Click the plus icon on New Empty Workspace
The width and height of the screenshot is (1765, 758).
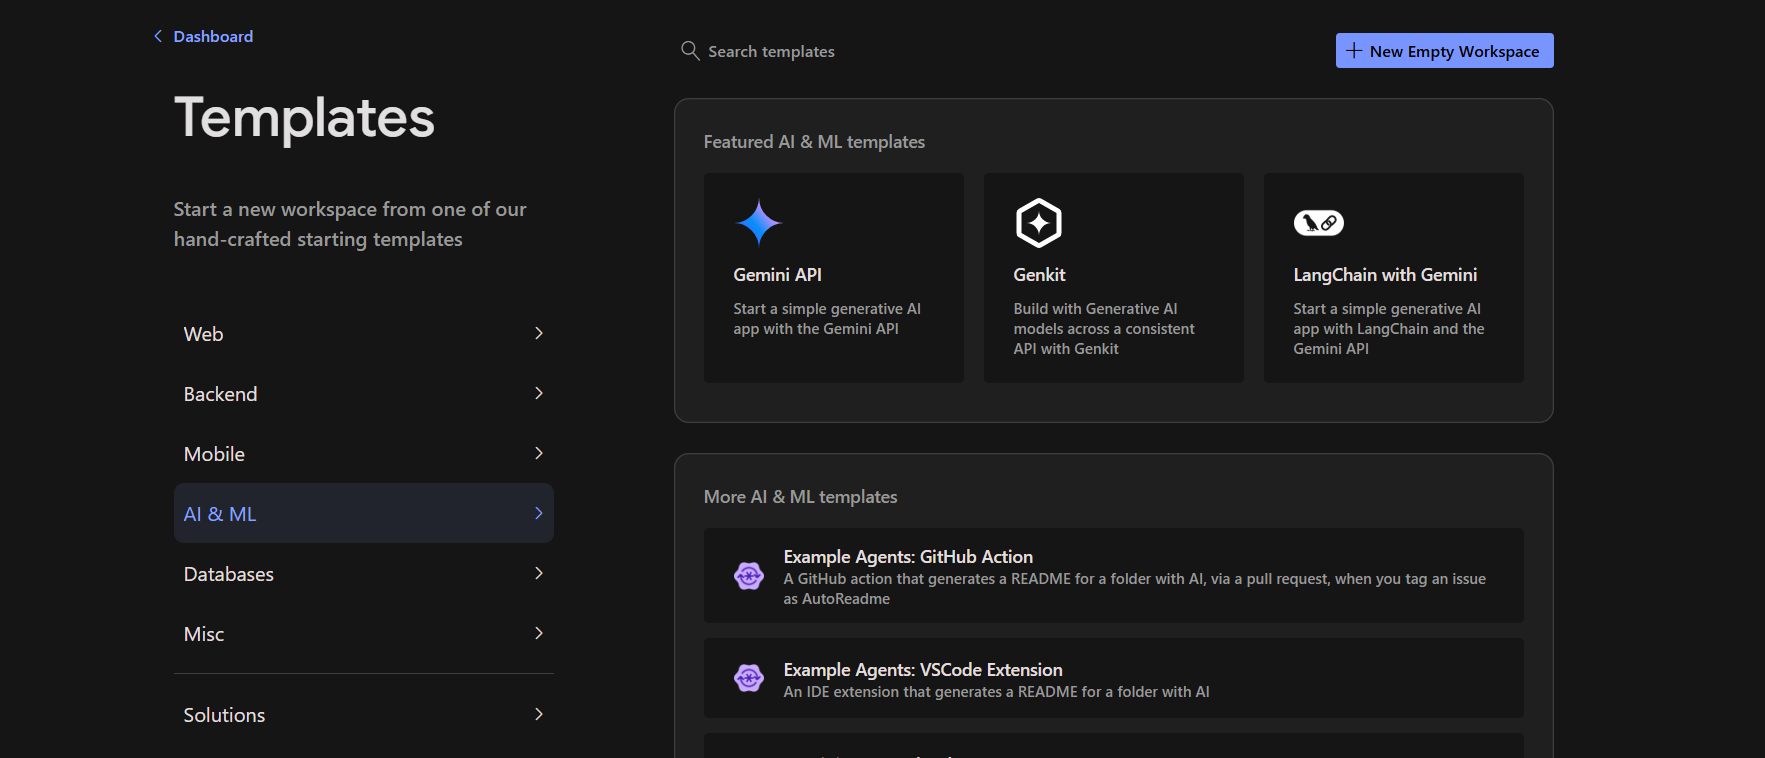click(x=1354, y=51)
